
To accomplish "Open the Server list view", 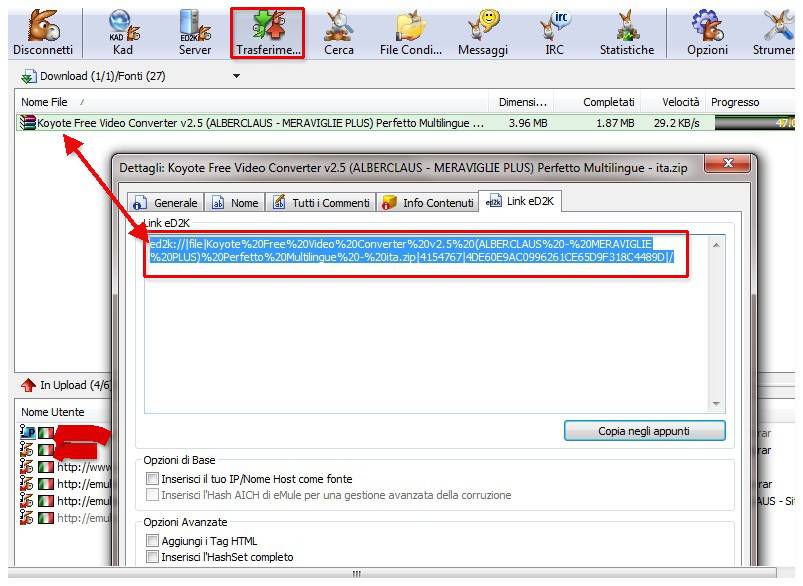I will [194, 30].
